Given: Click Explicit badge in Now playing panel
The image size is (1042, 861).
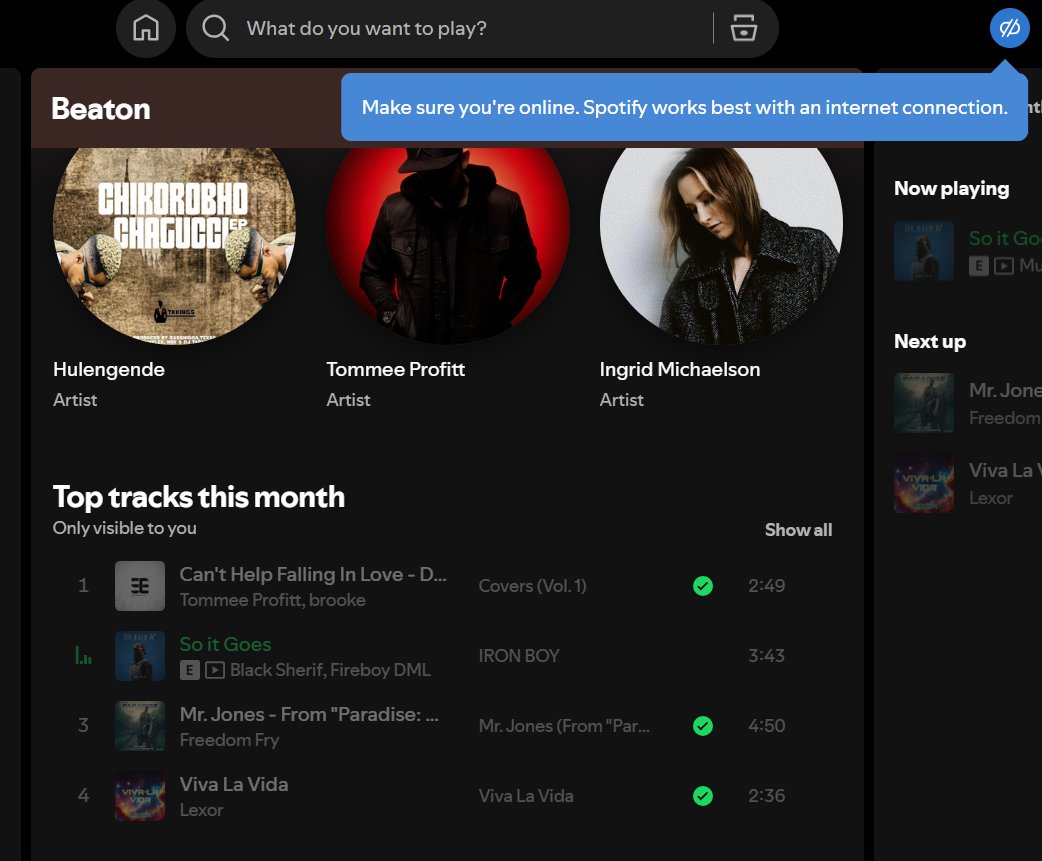Looking at the screenshot, I should coord(978,266).
